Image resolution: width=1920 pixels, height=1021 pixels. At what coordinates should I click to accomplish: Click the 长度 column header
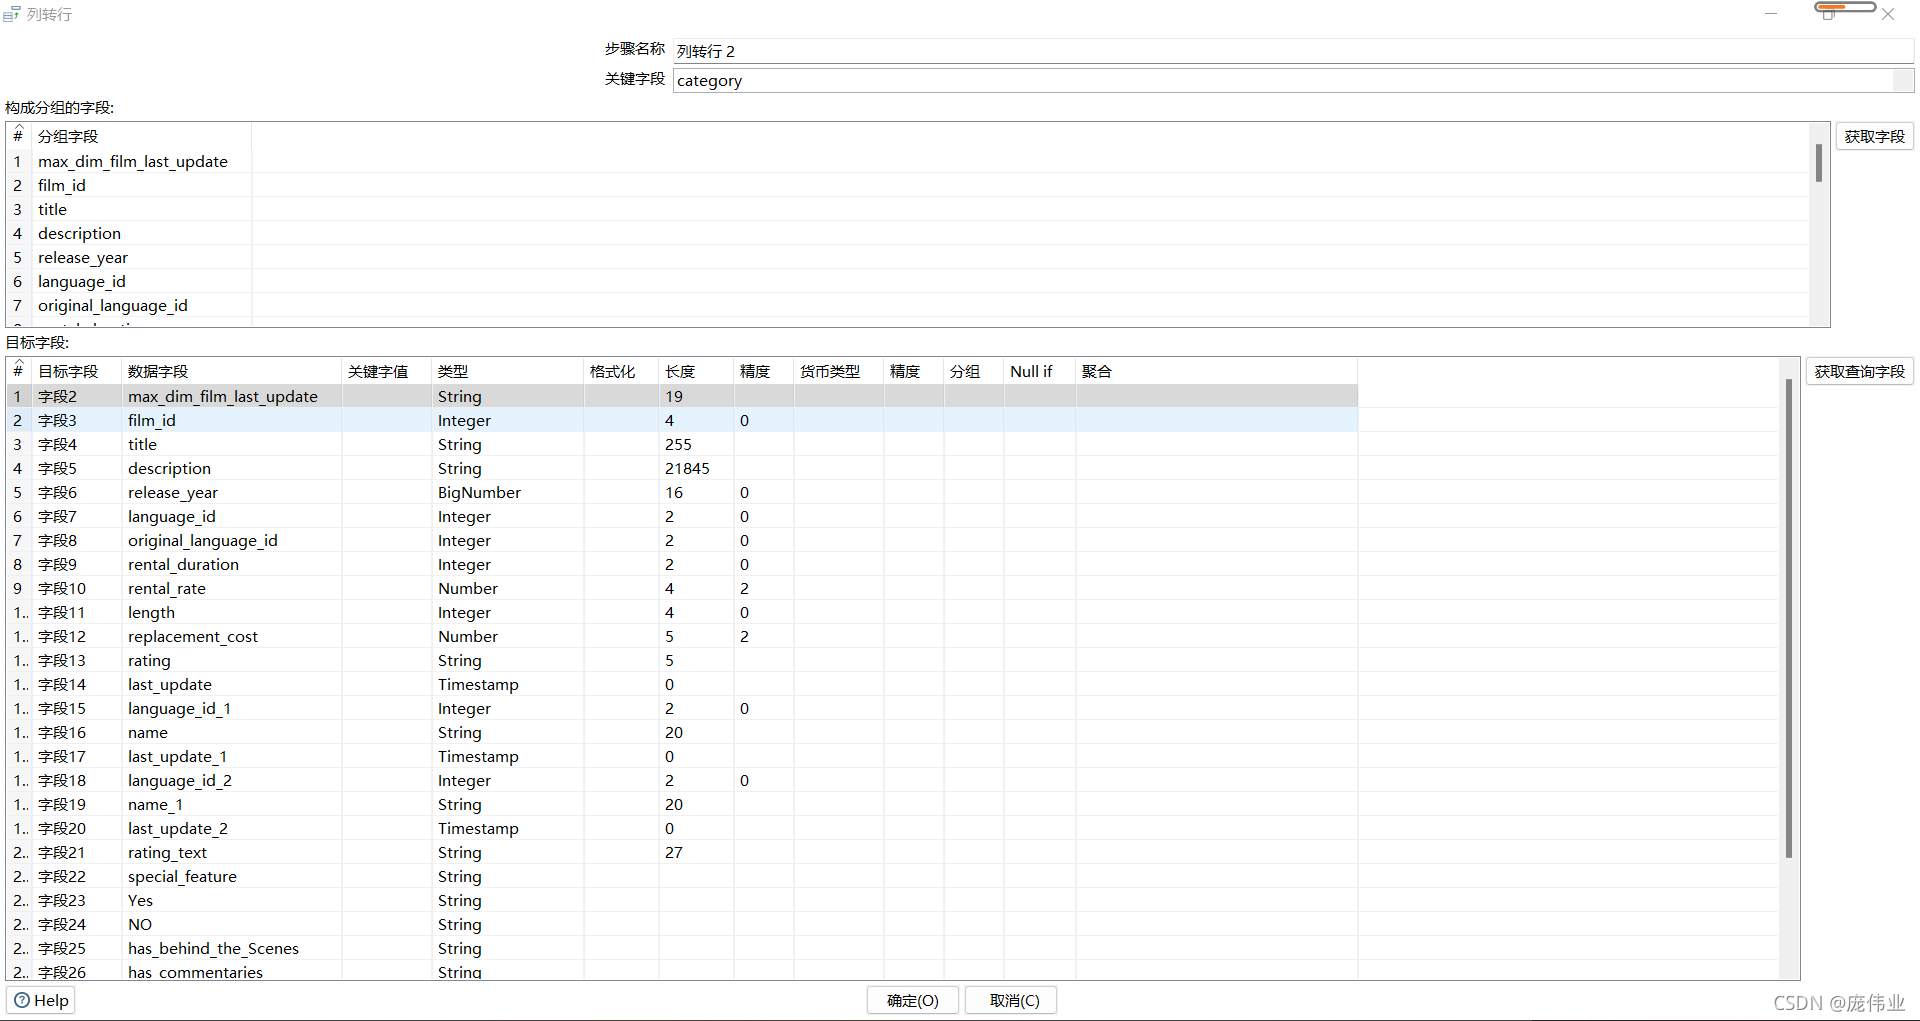696,371
